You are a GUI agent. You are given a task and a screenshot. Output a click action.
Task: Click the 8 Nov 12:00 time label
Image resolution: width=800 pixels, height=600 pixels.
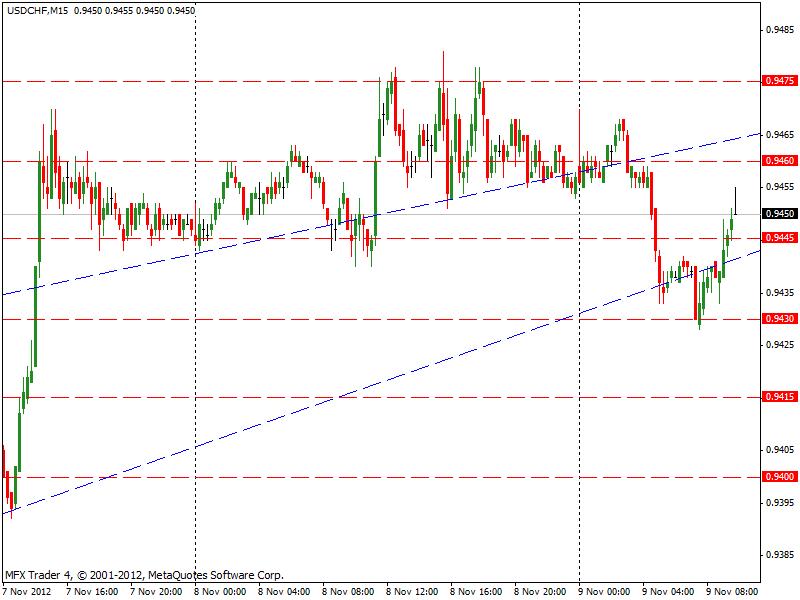[412, 592]
